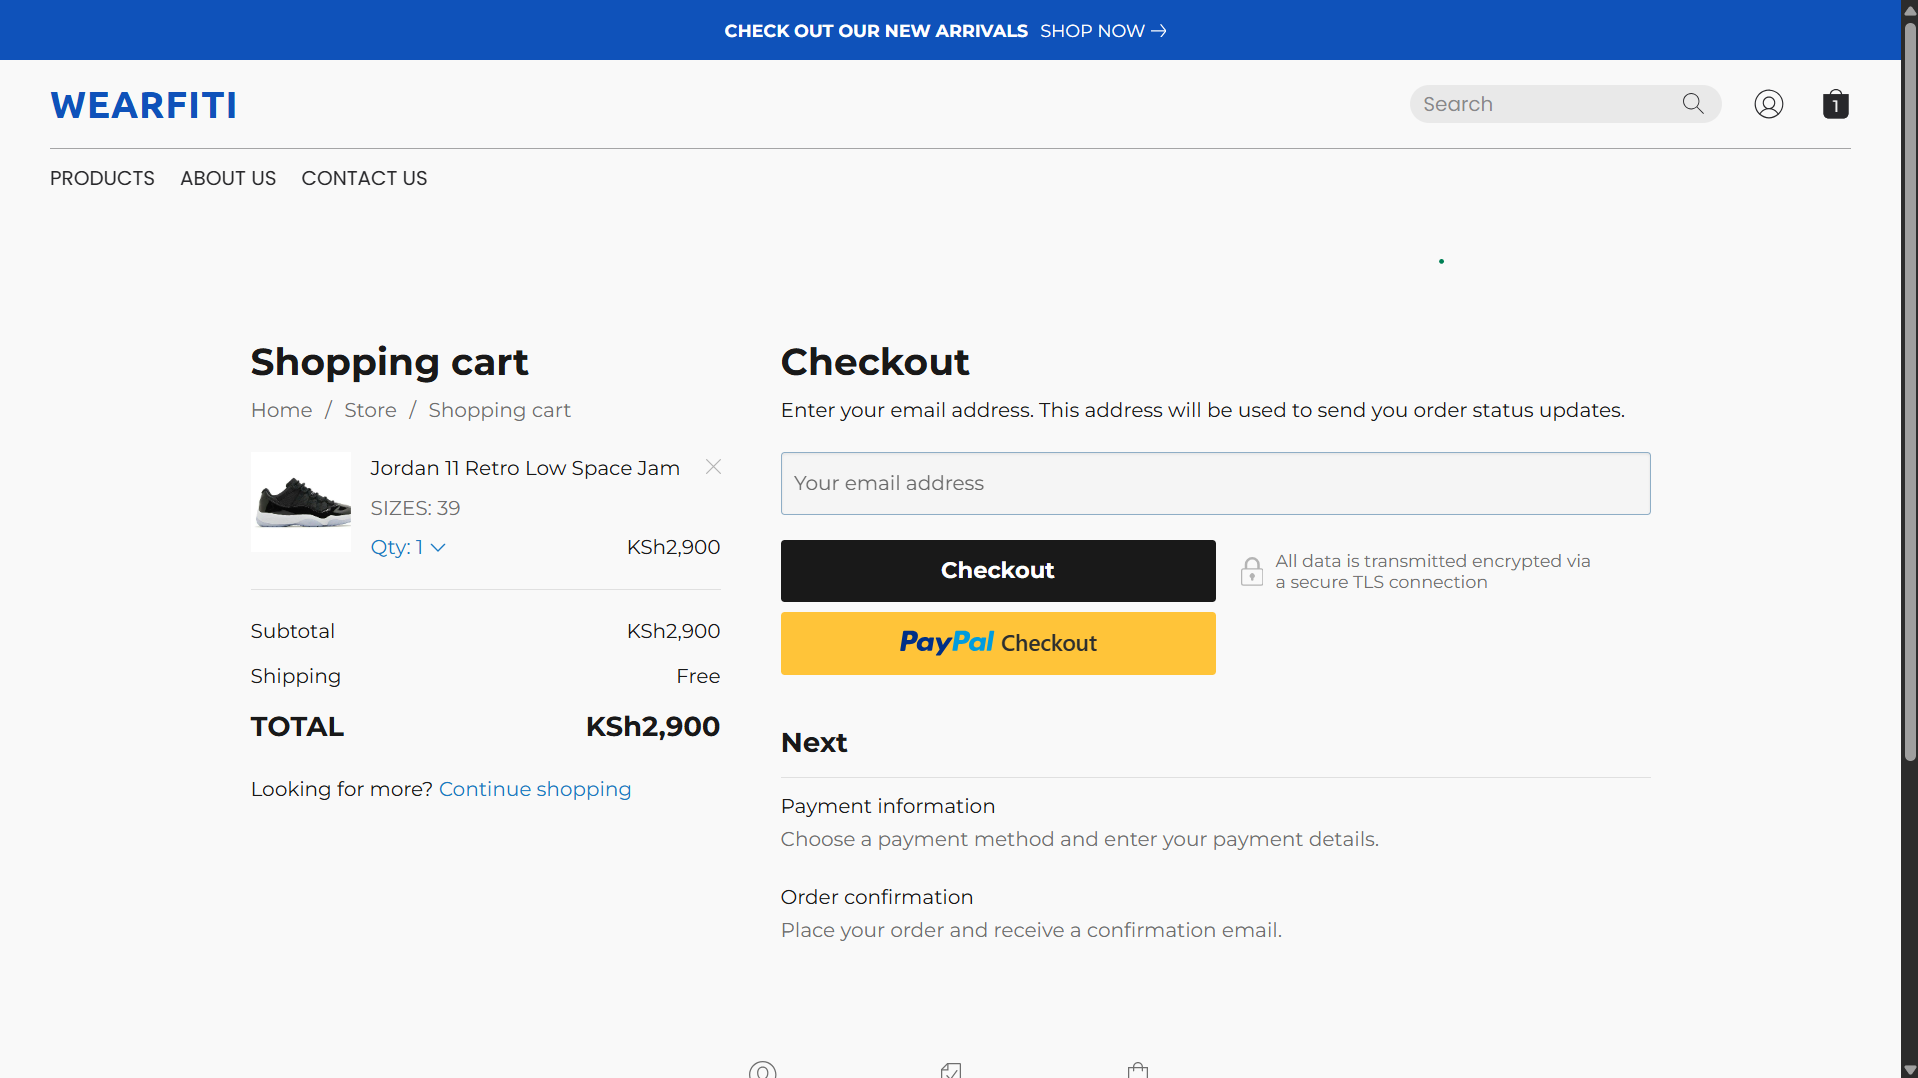
Task: Open the Jordan sneaker product thumbnail
Action: pos(301,502)
